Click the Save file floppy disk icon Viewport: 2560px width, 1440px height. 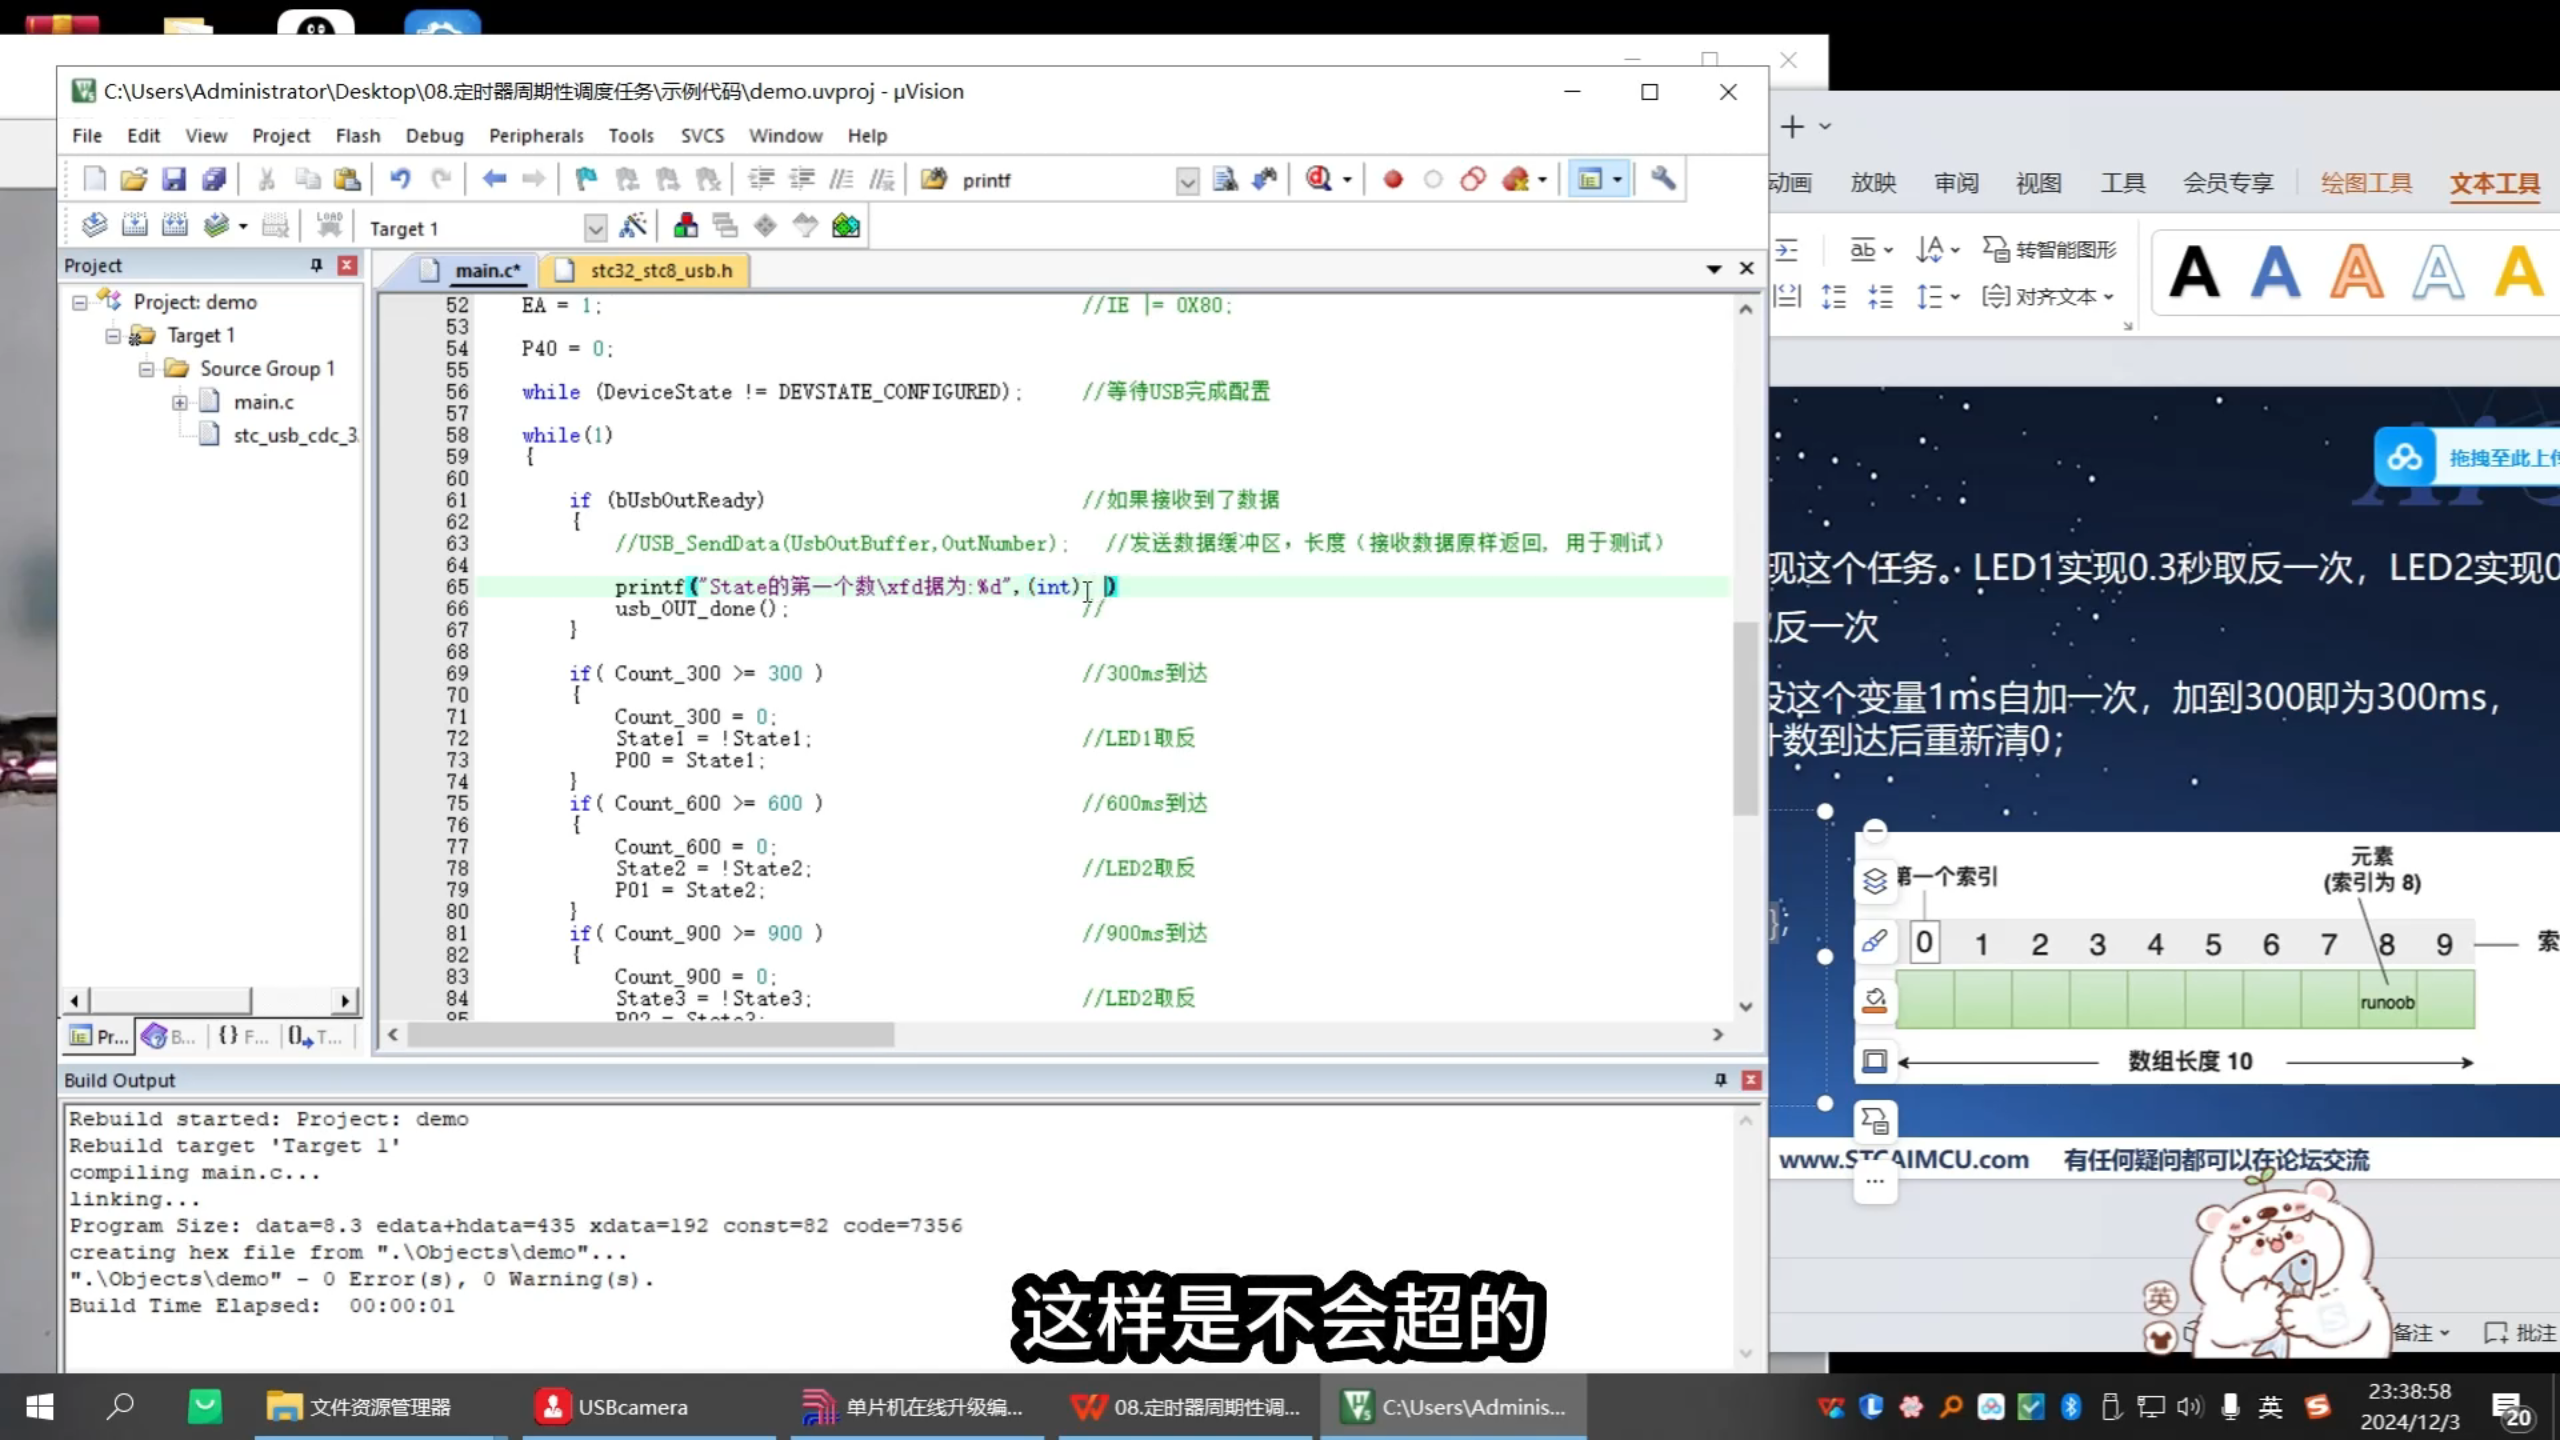[175, 178]
